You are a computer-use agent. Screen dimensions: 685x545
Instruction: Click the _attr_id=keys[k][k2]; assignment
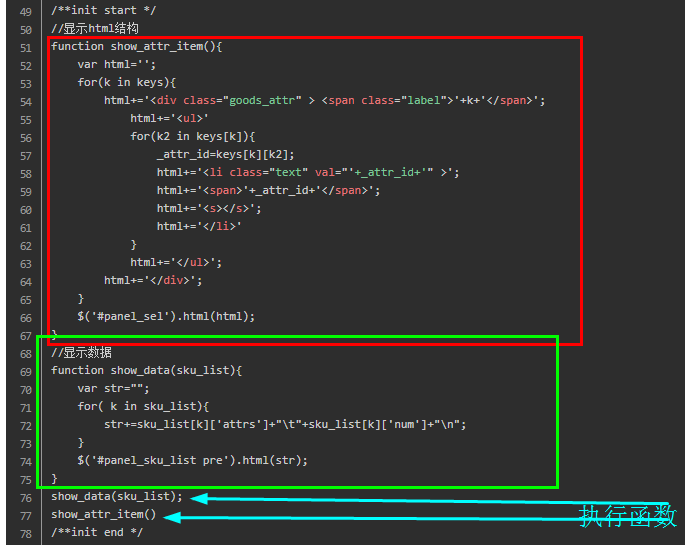225,154
